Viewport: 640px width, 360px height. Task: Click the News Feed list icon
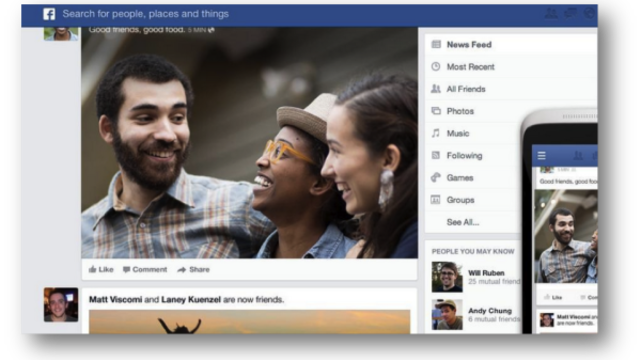(x=436, y=44)
